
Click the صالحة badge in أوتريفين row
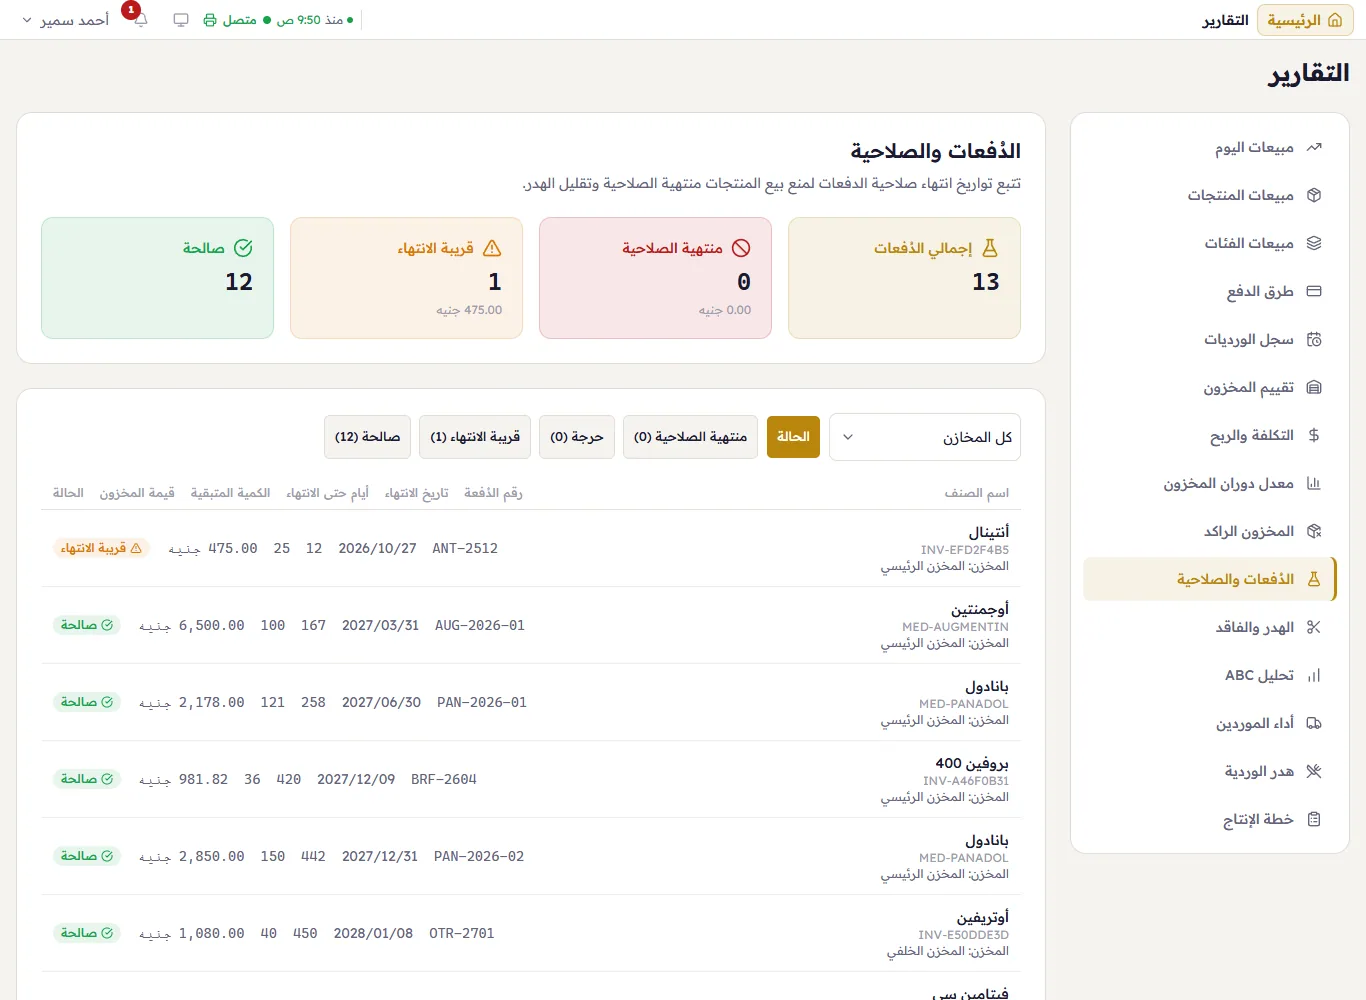click(x=87, y=933)
